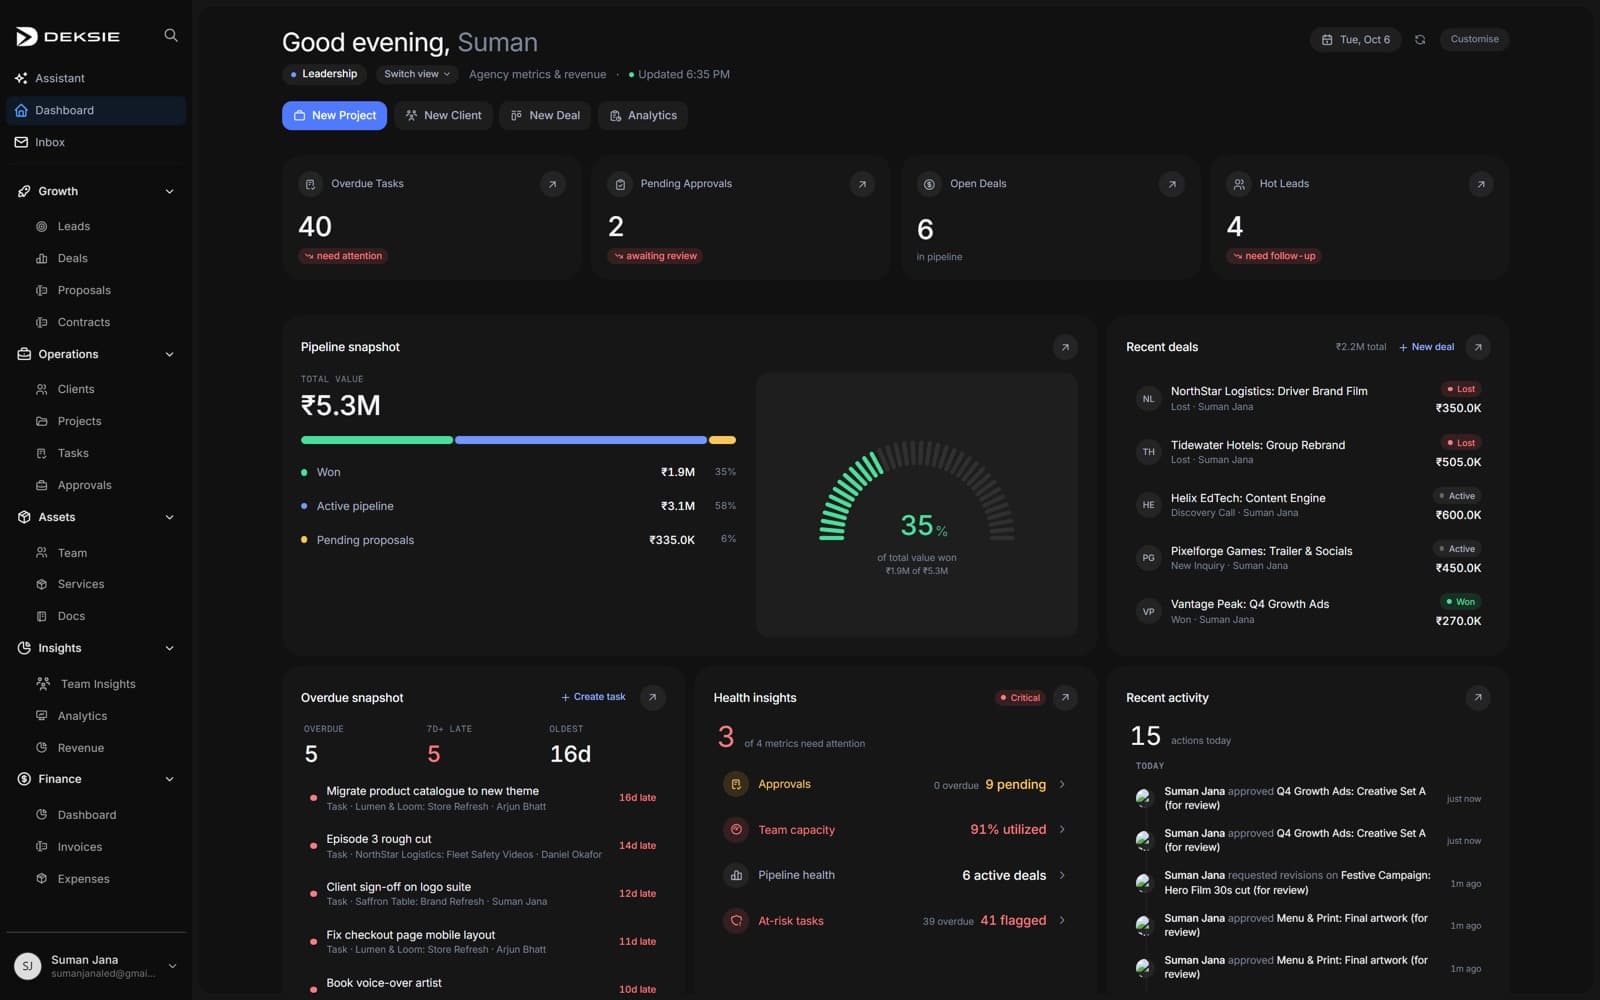The height and width of the screenshot is (1000, 1600).
Task: Open Recent activity panel arrow icon
Action: point(1478,697)
